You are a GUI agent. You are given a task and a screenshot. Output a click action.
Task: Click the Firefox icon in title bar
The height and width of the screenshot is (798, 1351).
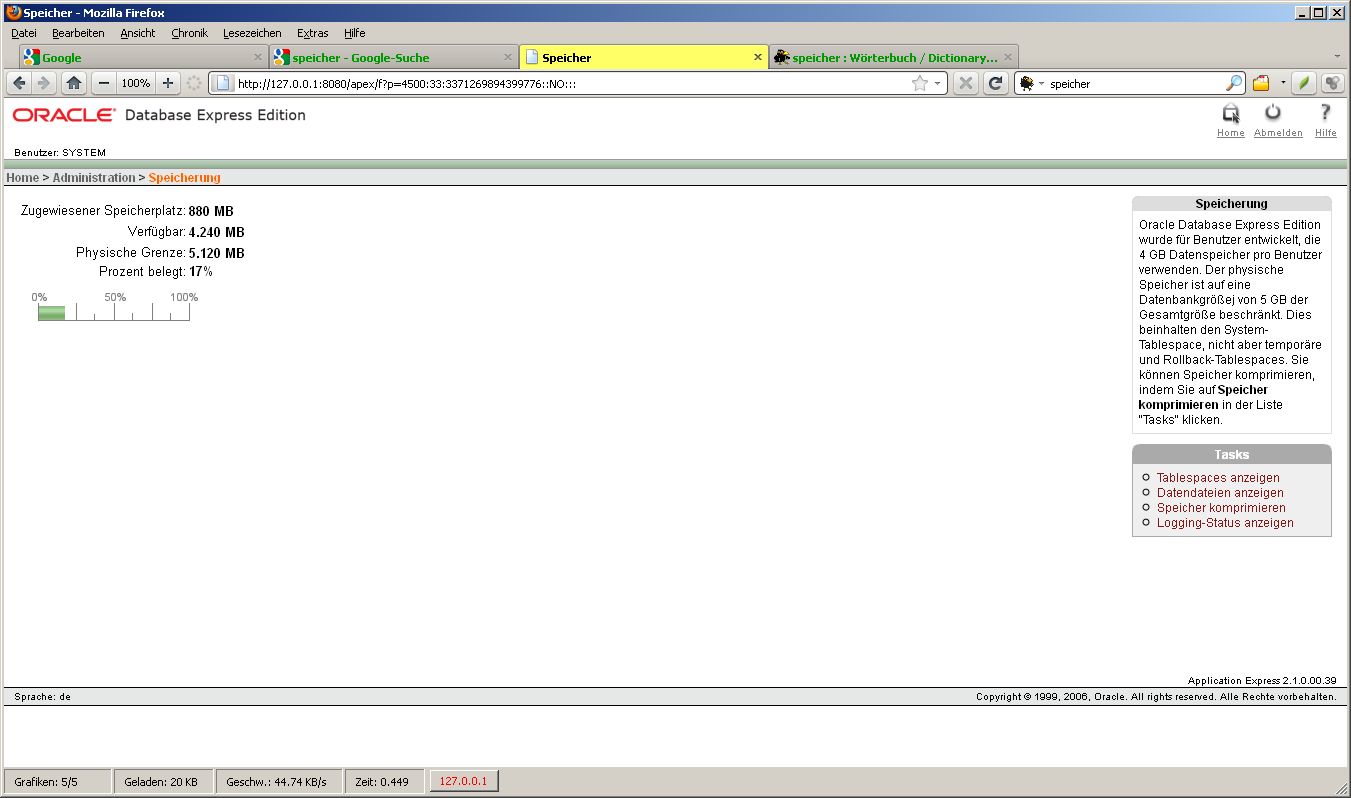[x=13, y=12]
